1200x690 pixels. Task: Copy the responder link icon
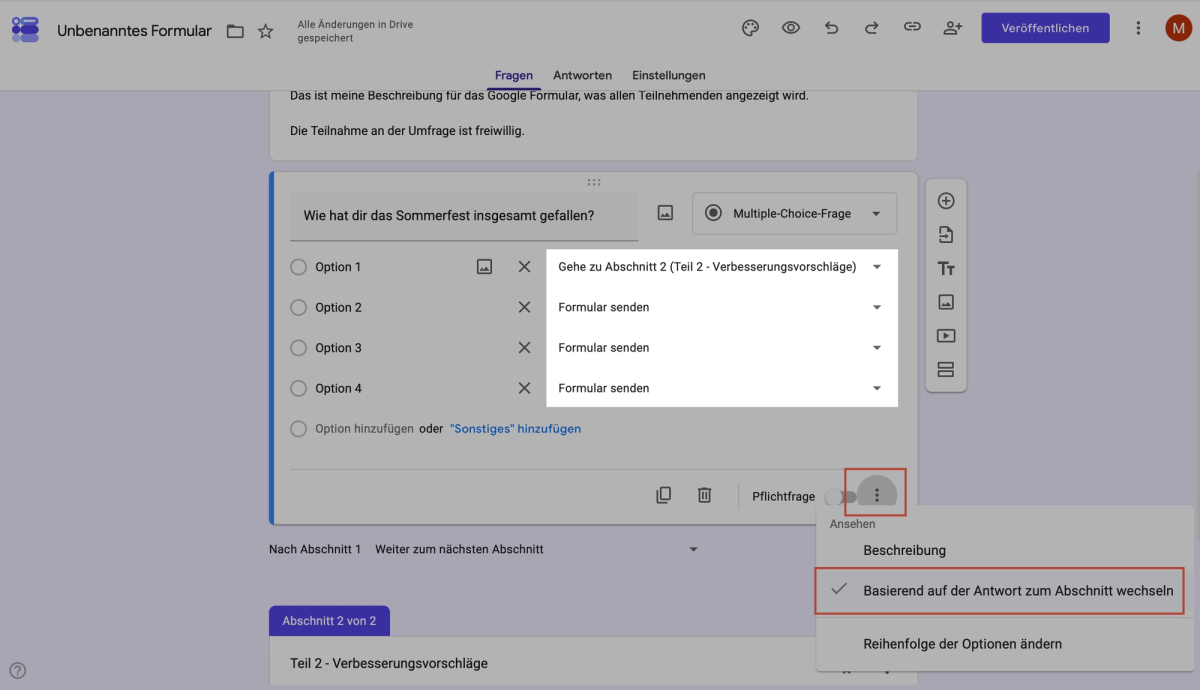(x=912, y=28)
